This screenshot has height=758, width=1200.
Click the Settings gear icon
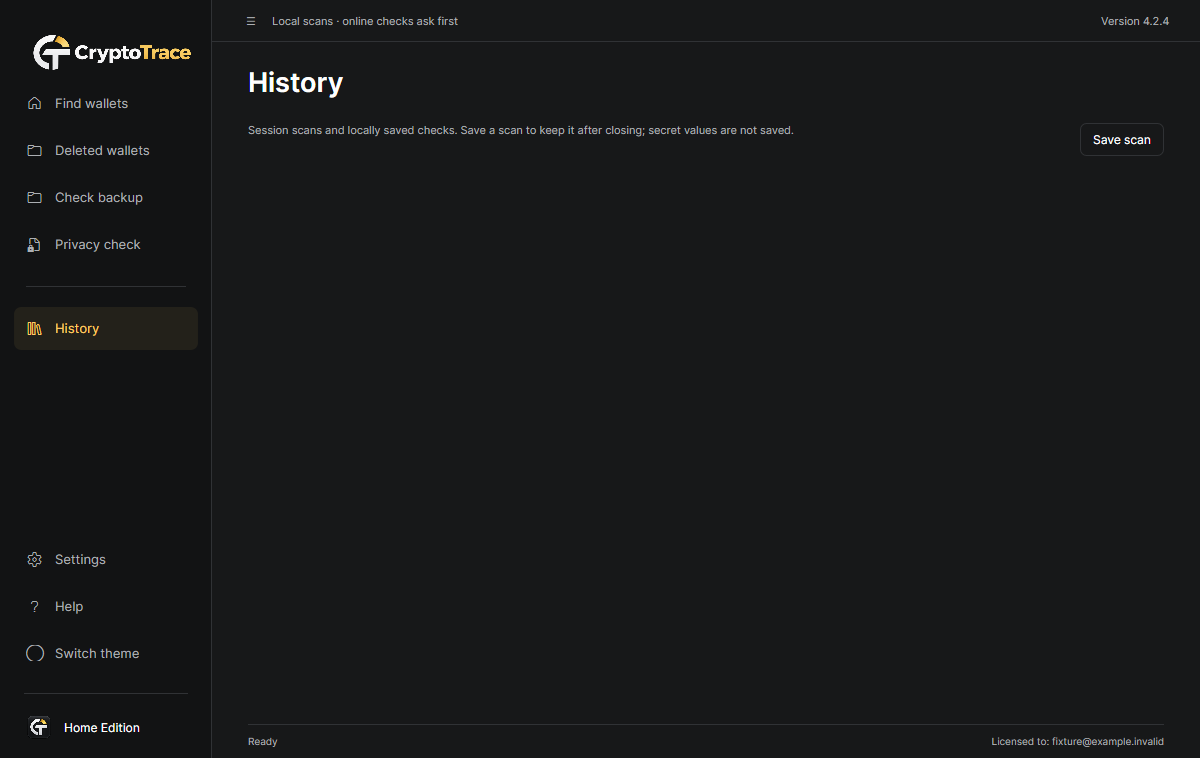[x=35, y=559]
